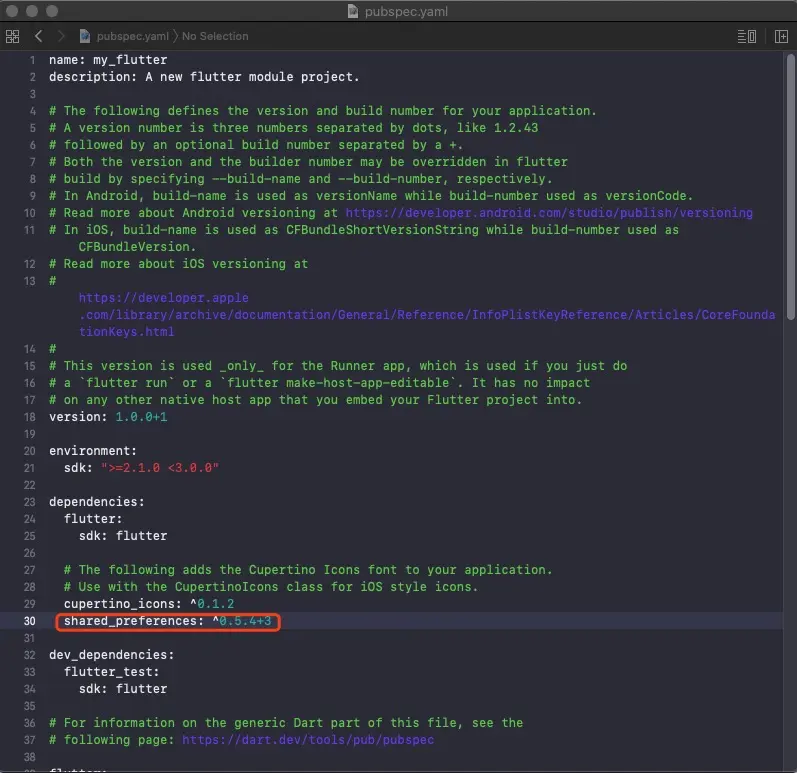Click version value 1.0.0+1
Viewport: 797px width, 773px height.
tap(141, 417)
